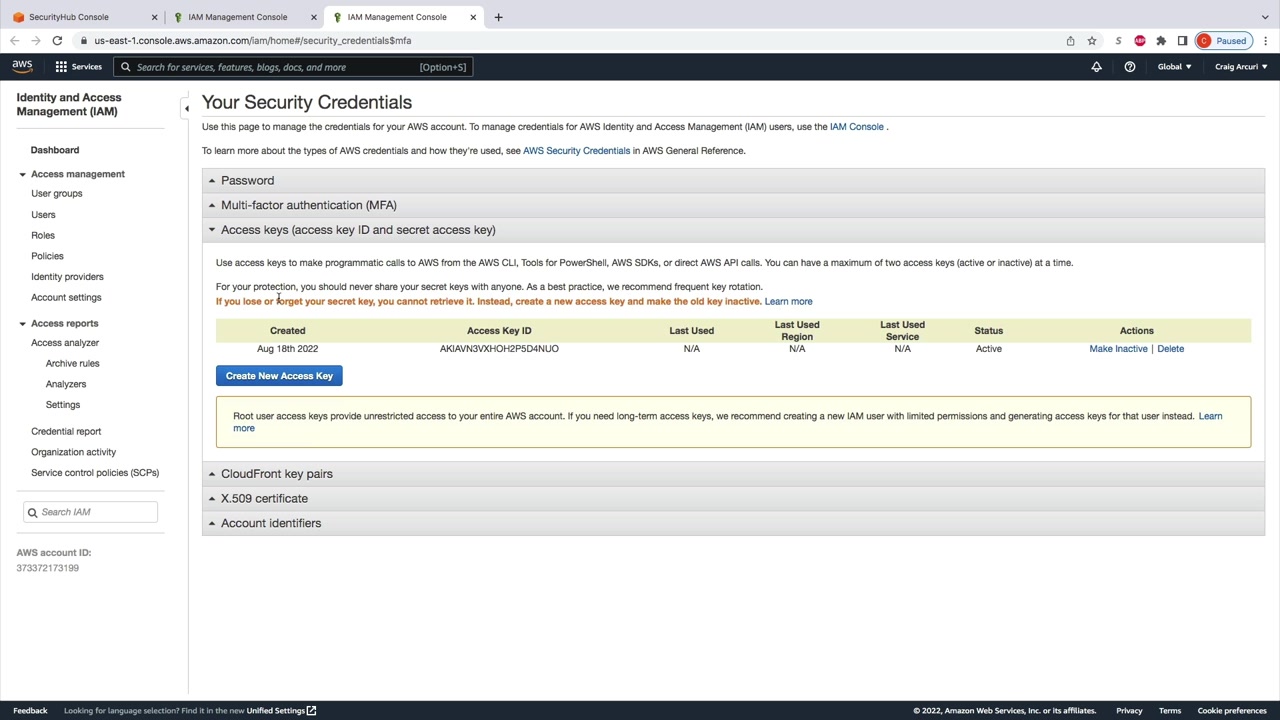Image resolution: width=1280 pixels, height=720 pixels.
Task: Collapse the Access reports sidebar group
Action: 22,324
